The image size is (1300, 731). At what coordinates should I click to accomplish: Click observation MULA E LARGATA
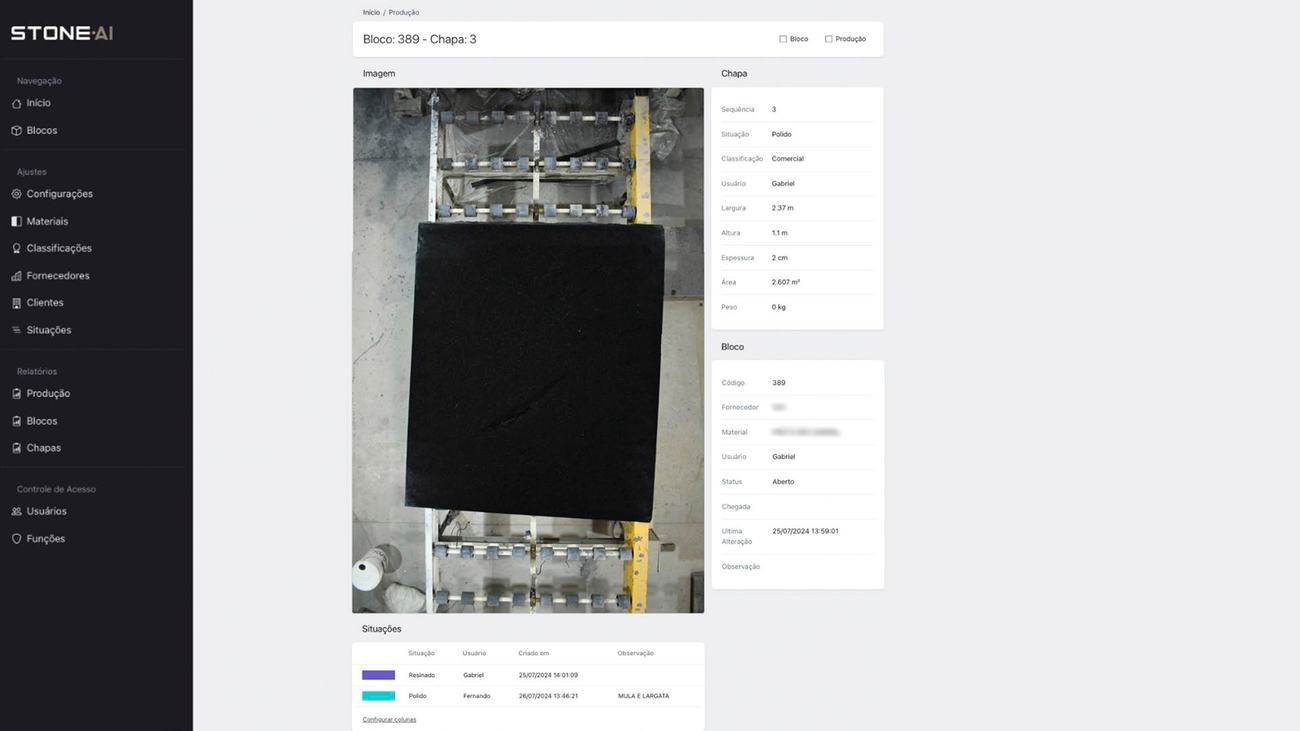tap(643, 696)
